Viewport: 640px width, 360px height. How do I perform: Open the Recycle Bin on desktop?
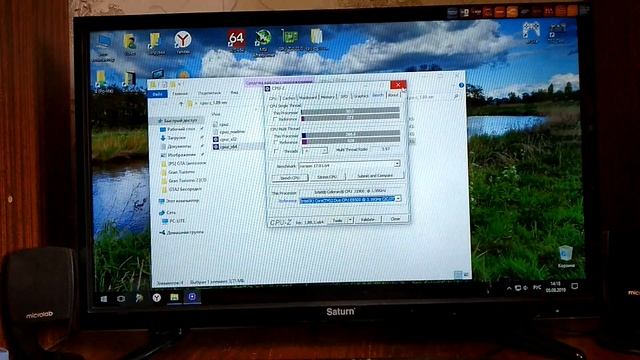click(x=566, y=256)
